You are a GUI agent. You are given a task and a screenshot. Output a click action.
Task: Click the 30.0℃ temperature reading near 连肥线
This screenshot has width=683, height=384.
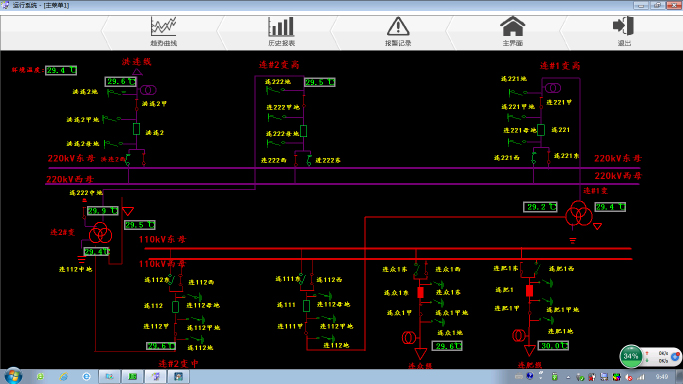(553, 346)
